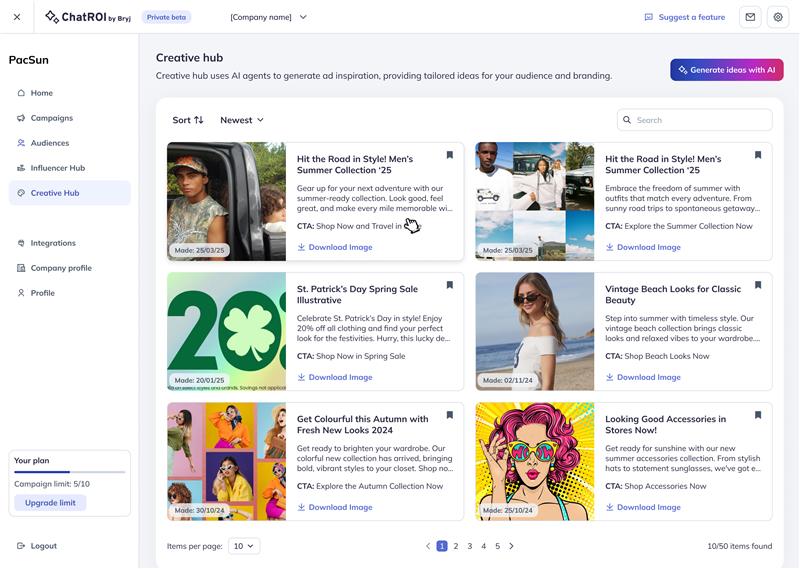Download image for Gear up card
800x569 pixels.
[335, 247]
